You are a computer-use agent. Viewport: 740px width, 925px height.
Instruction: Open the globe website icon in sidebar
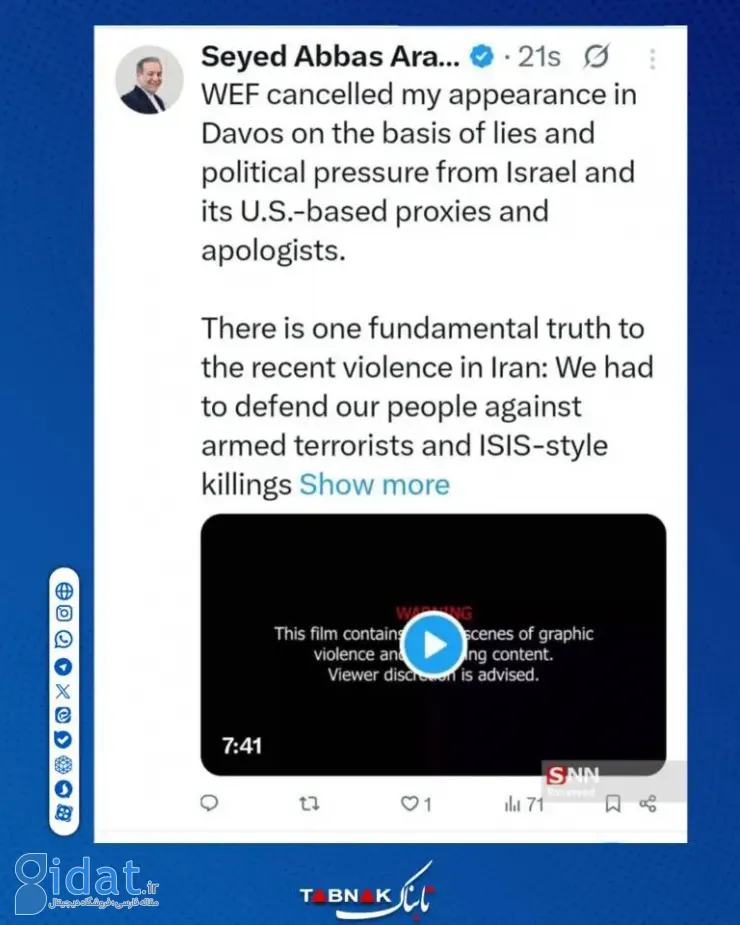click(64, 591)
